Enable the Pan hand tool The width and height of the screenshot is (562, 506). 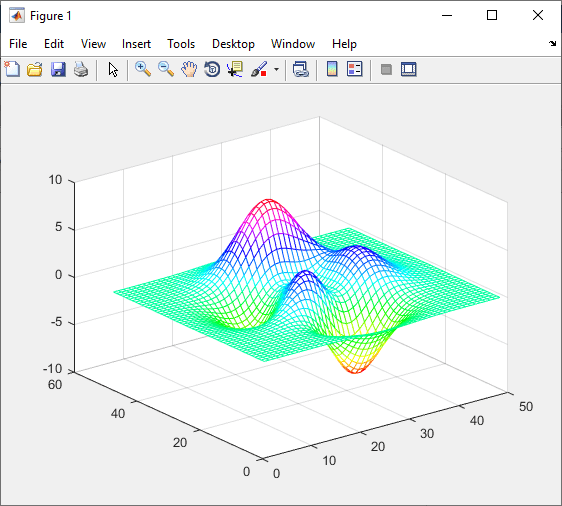[189, 69]
